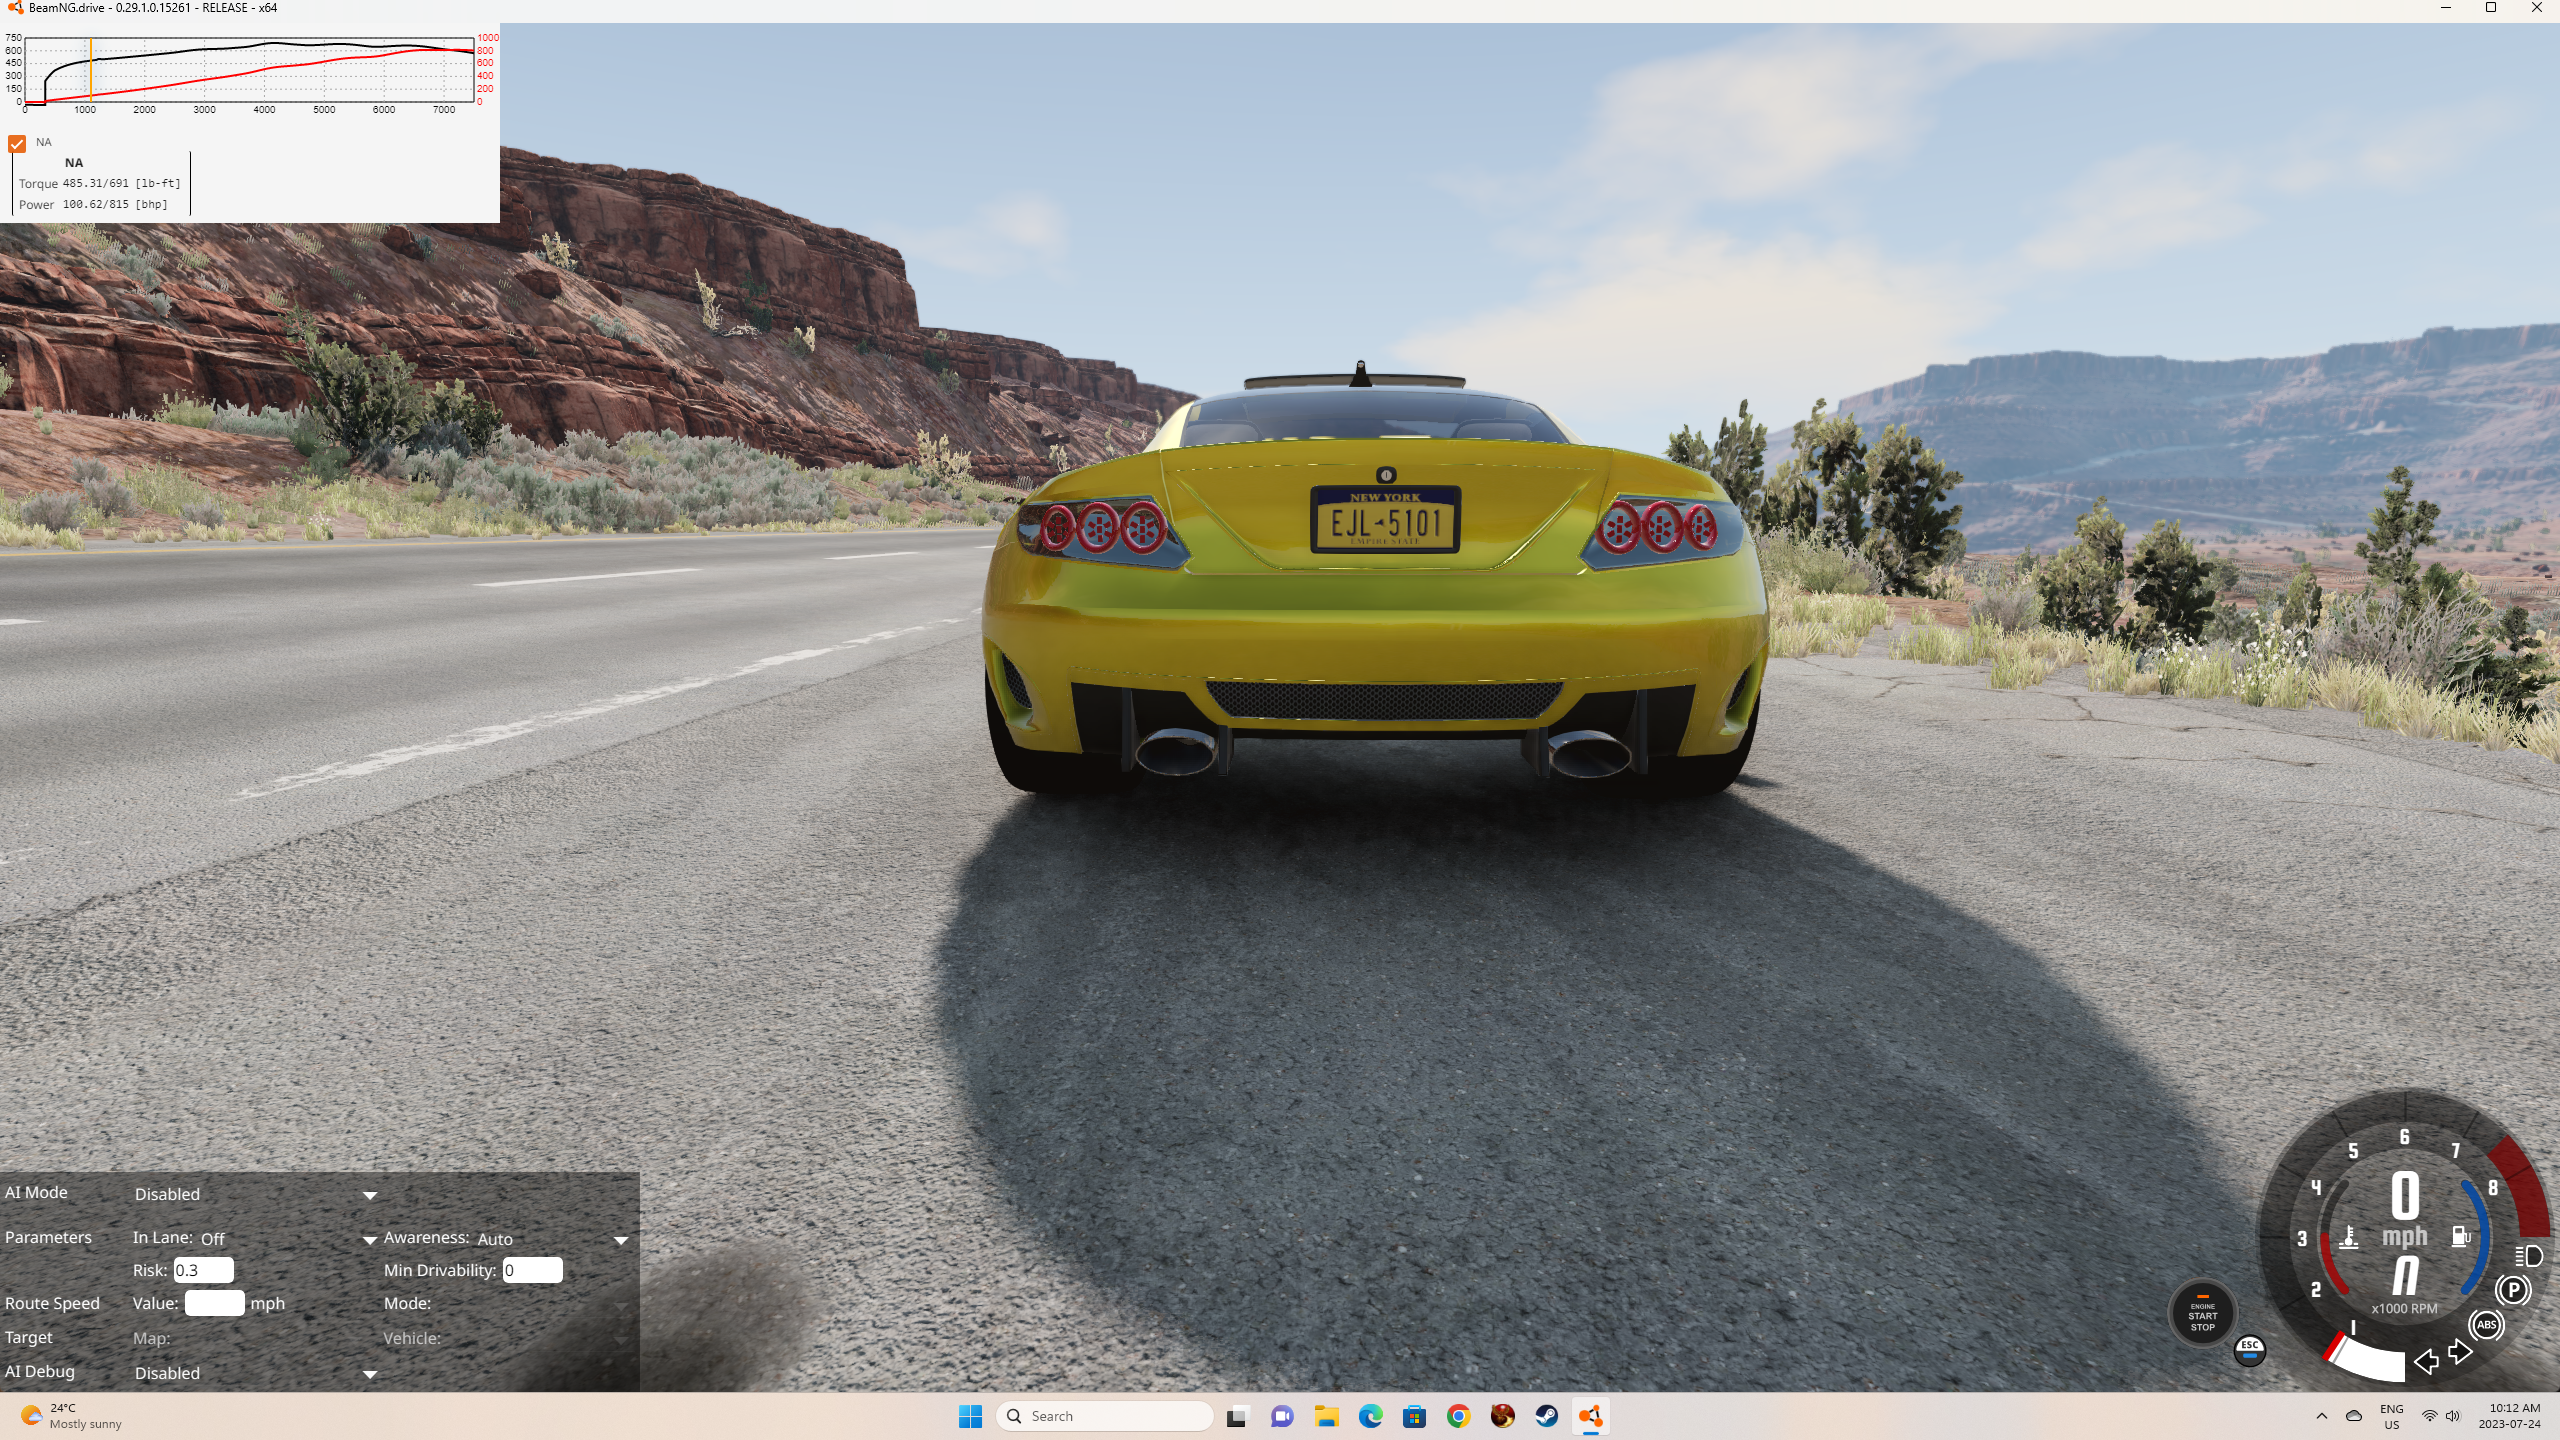2560x1440 pixels.
Task: Click the ESC stability control indicator
Action: click(2249, 1349)
